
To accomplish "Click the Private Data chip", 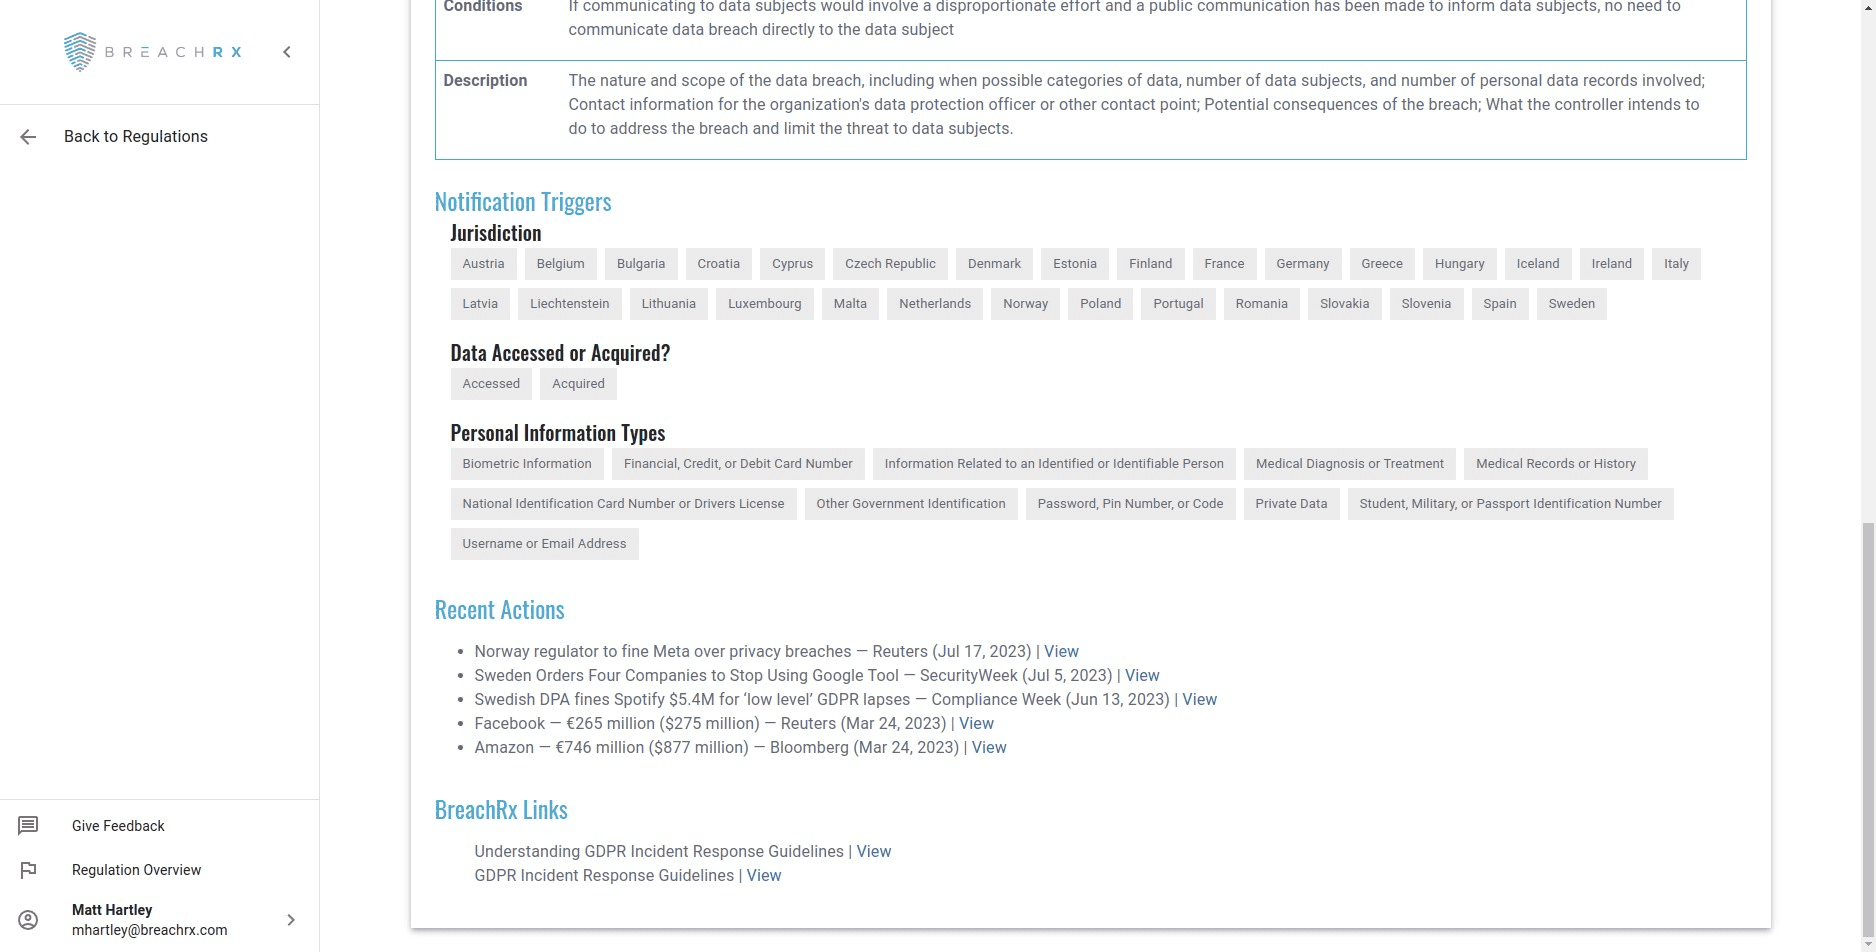I will point(1291,504).
